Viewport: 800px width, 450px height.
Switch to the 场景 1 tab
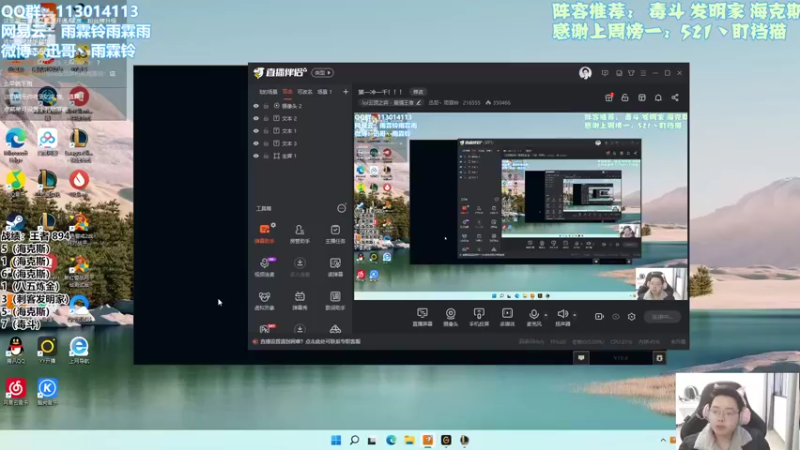click(x=324, y=92)
